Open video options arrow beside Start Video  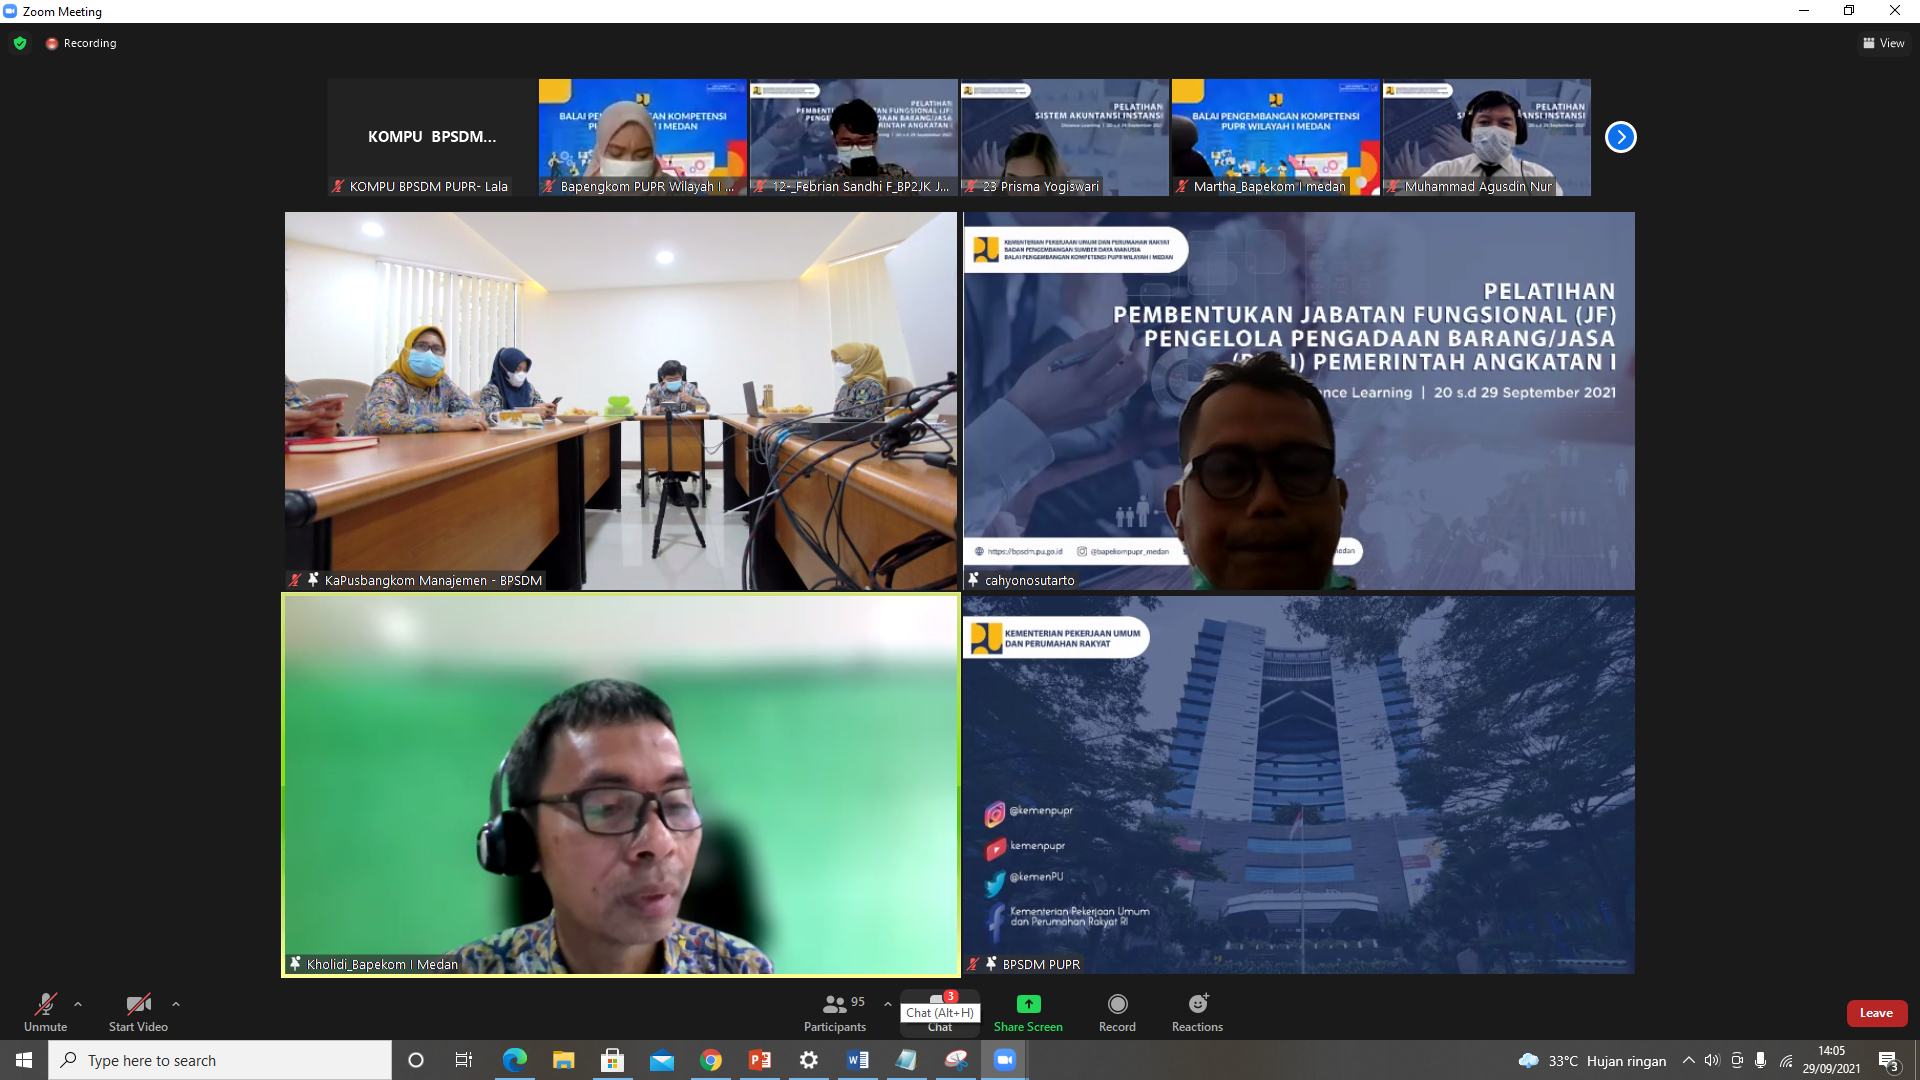point(176,1004)
